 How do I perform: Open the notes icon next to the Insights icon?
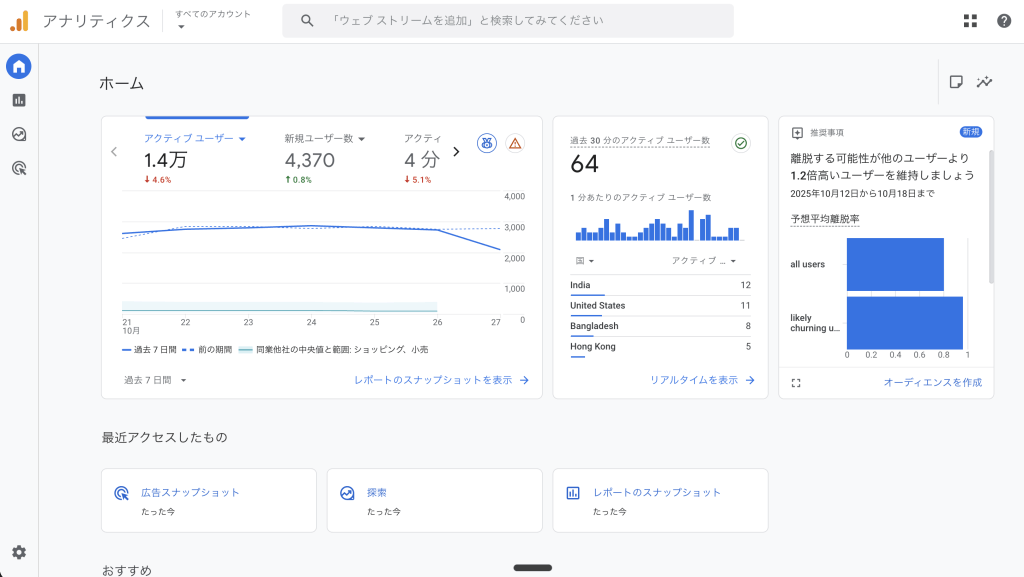point(956,84)
